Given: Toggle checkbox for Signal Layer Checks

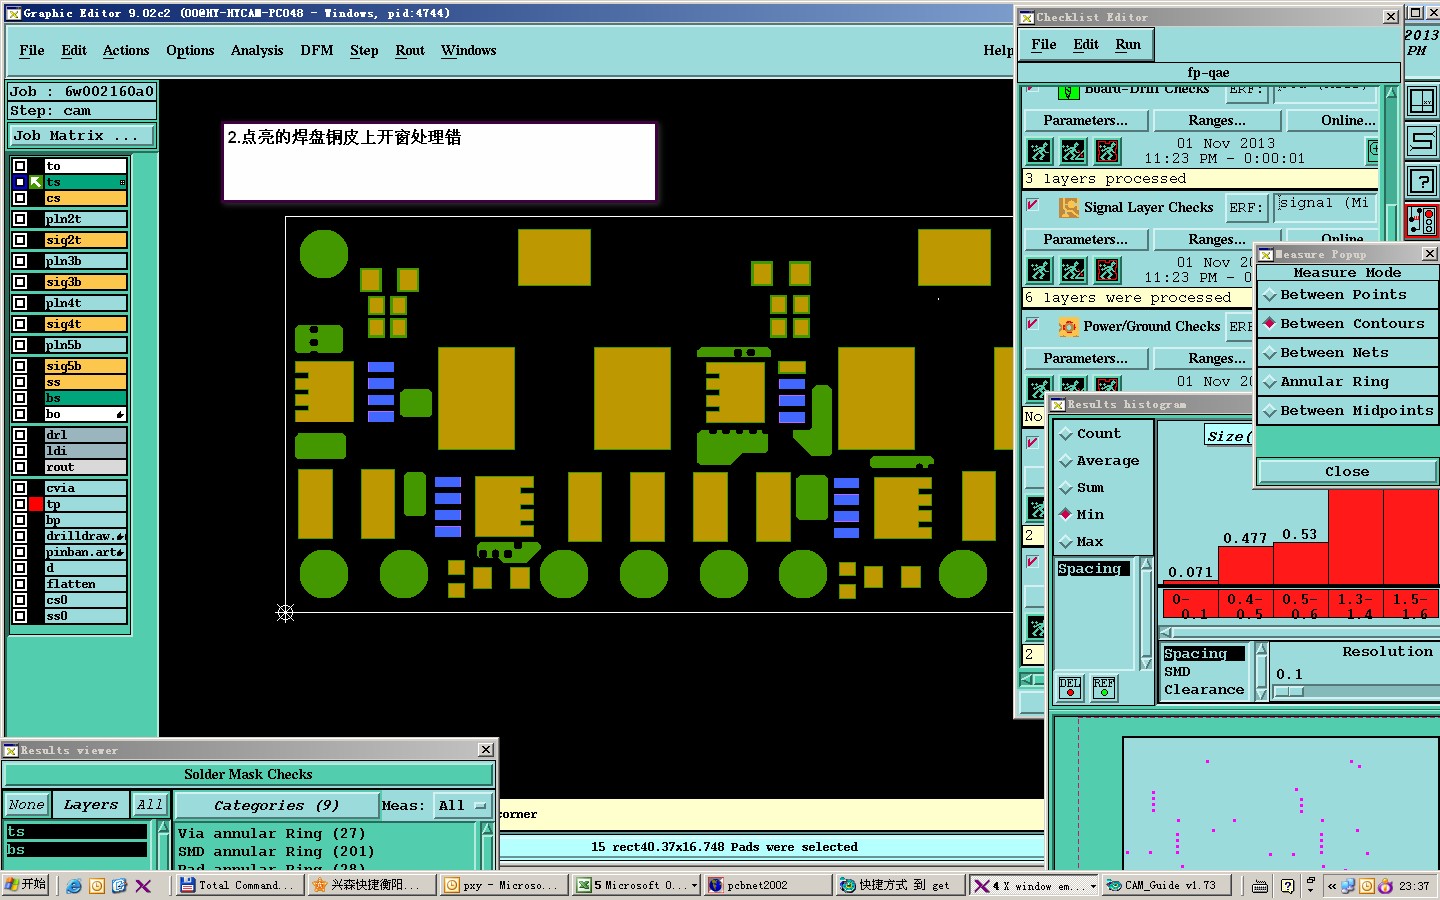Looking at the screenshot, I should point(1033,205).
